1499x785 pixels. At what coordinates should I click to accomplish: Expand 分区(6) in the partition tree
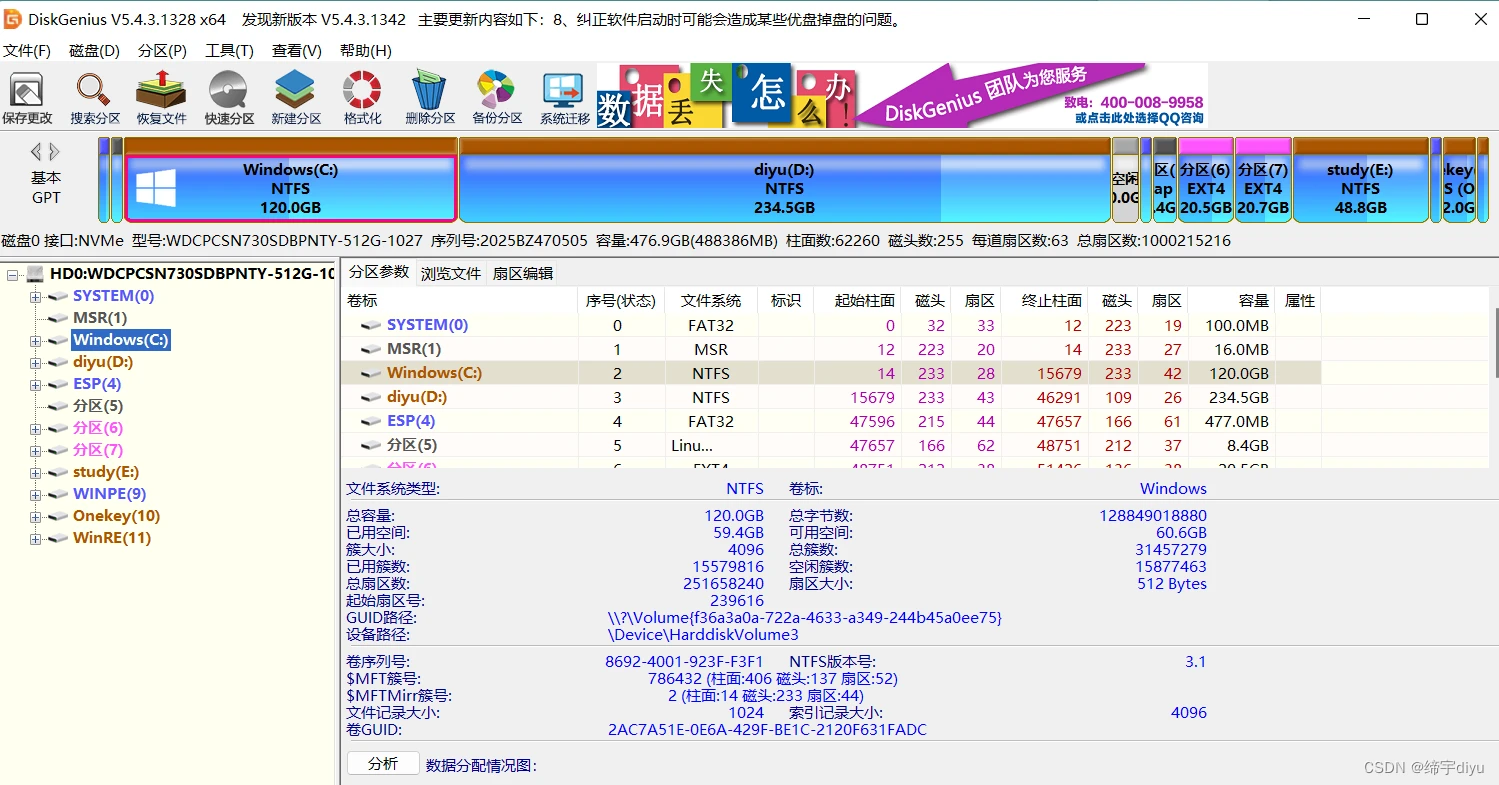tap(35, 428)
